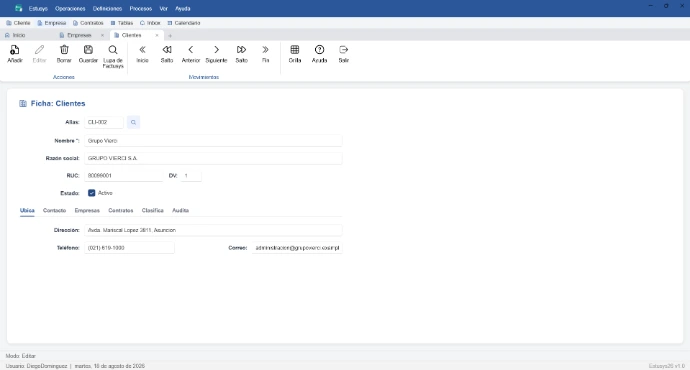Save the record with Guardar icon
Screen dimensions: 690x370
click(x=88, y=50)
